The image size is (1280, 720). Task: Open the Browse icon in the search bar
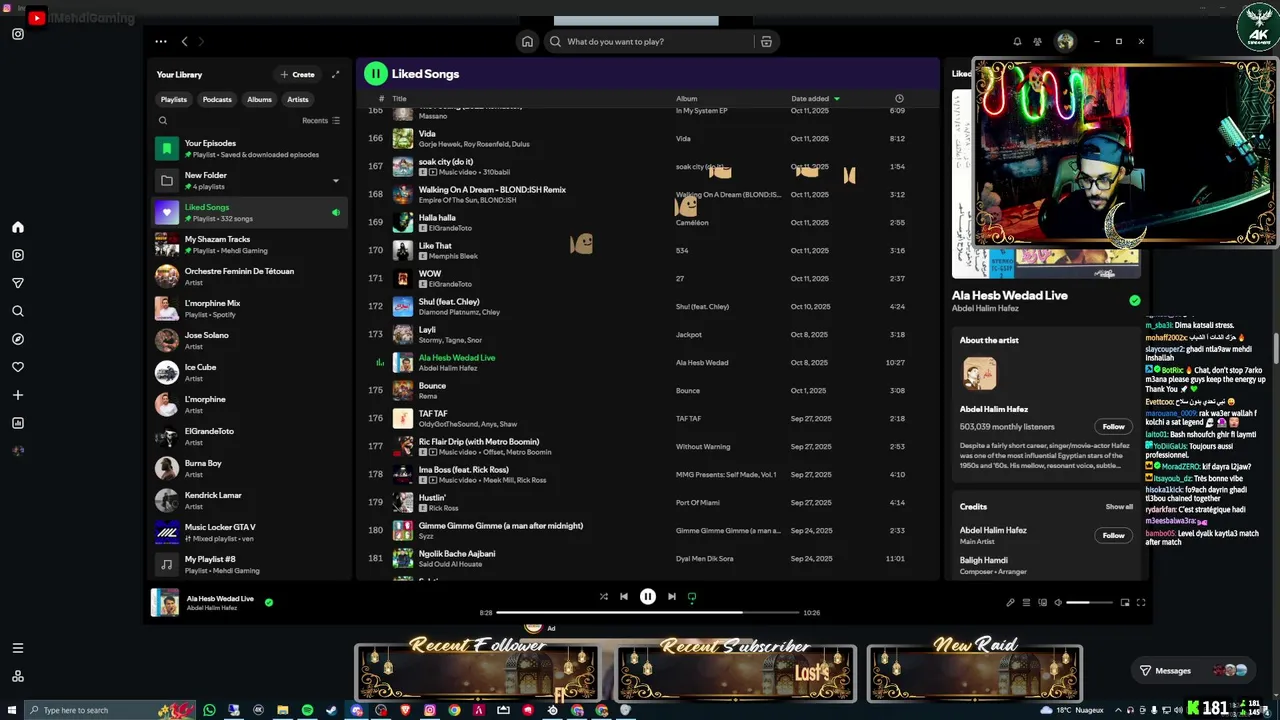[766, 42]
